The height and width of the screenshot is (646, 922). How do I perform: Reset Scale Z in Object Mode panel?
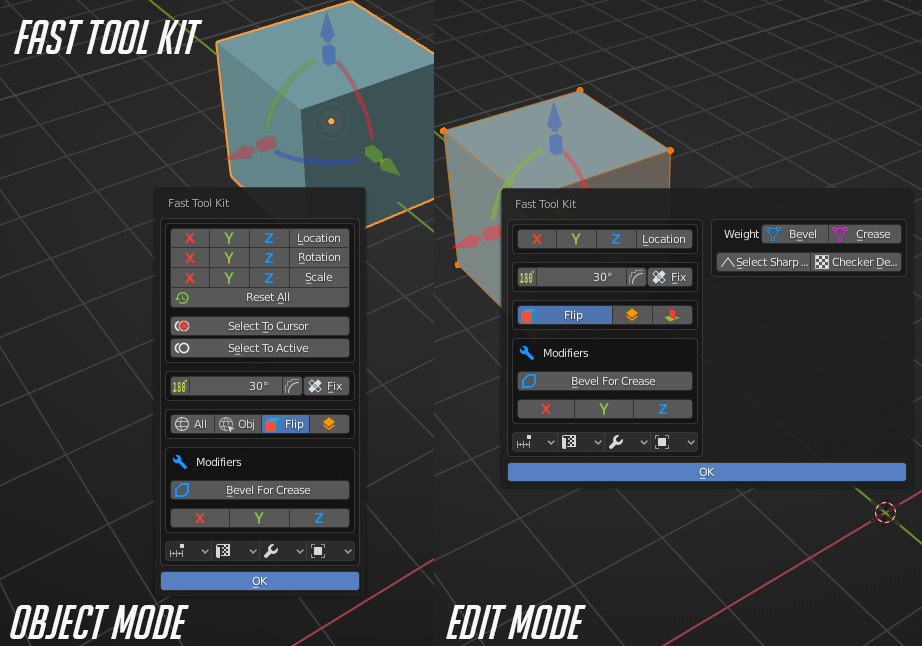tap(269, 277)
